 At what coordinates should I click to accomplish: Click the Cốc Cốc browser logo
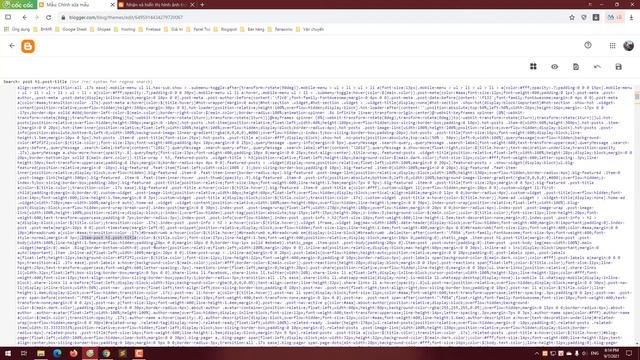point(18,4)
